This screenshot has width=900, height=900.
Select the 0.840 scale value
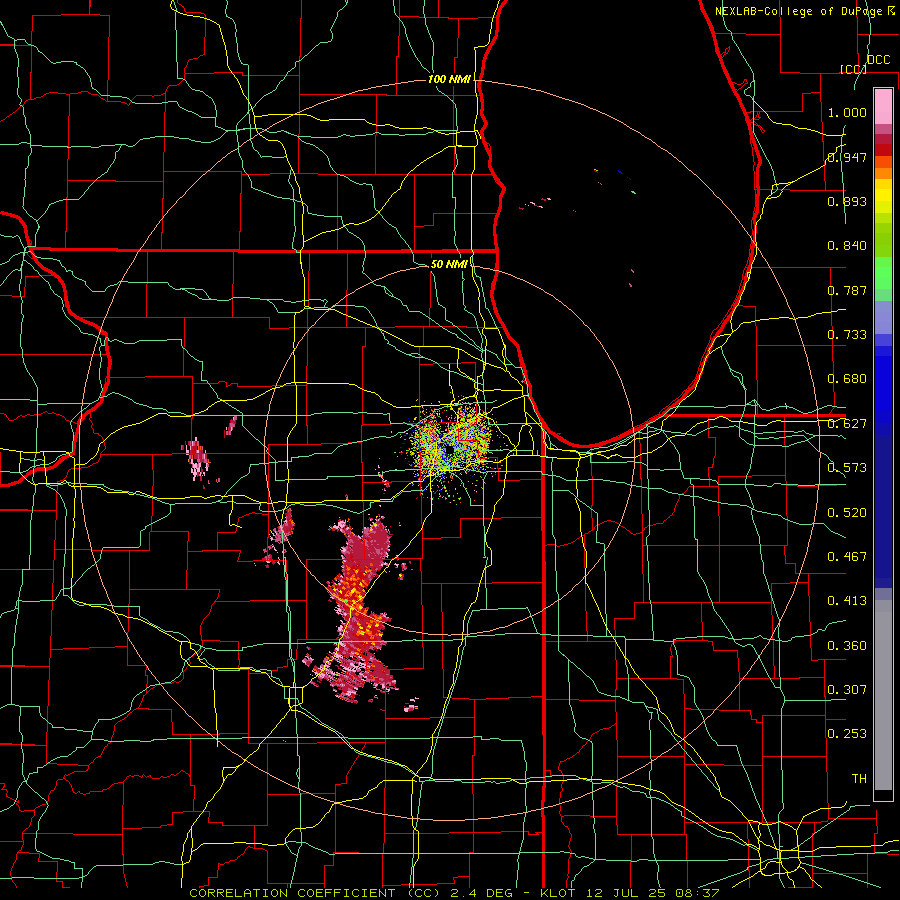847,246
